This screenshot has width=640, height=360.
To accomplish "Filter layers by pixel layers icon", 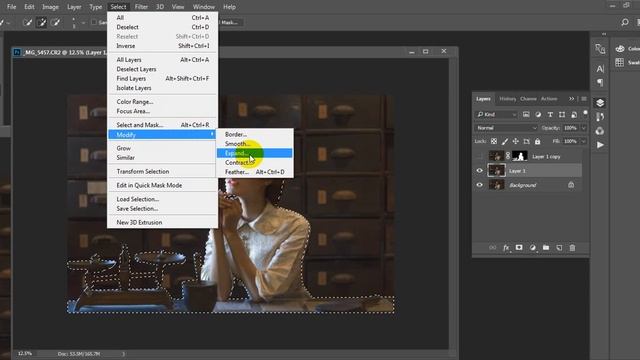I will pos(526,115).
